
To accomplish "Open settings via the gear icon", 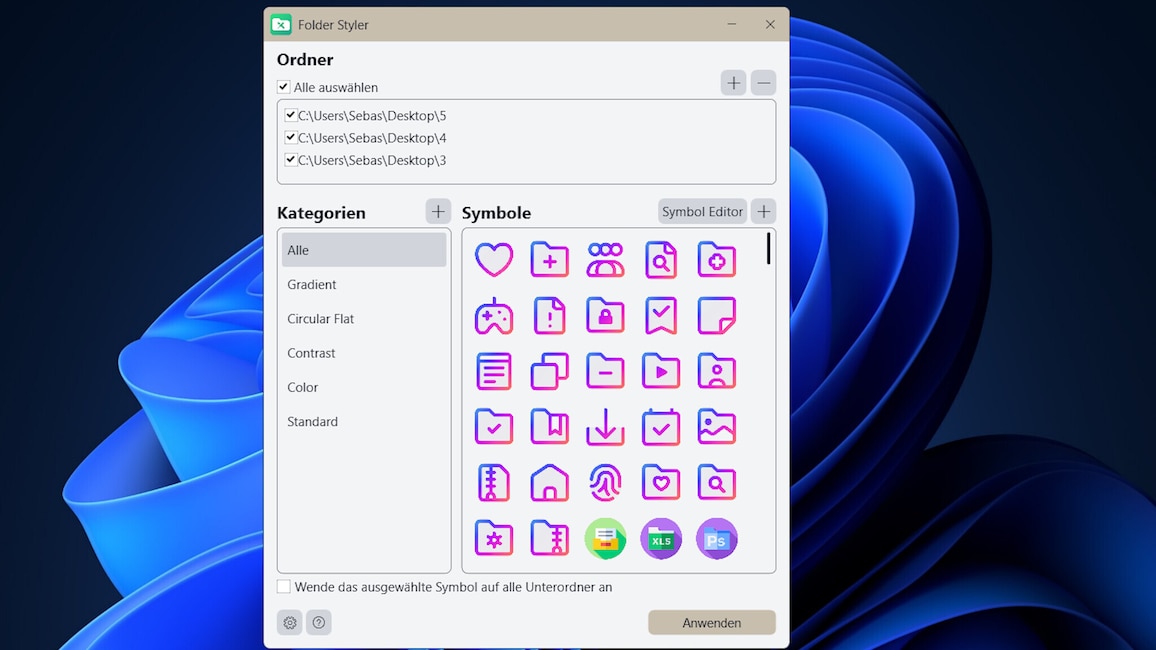I will 290,623.
